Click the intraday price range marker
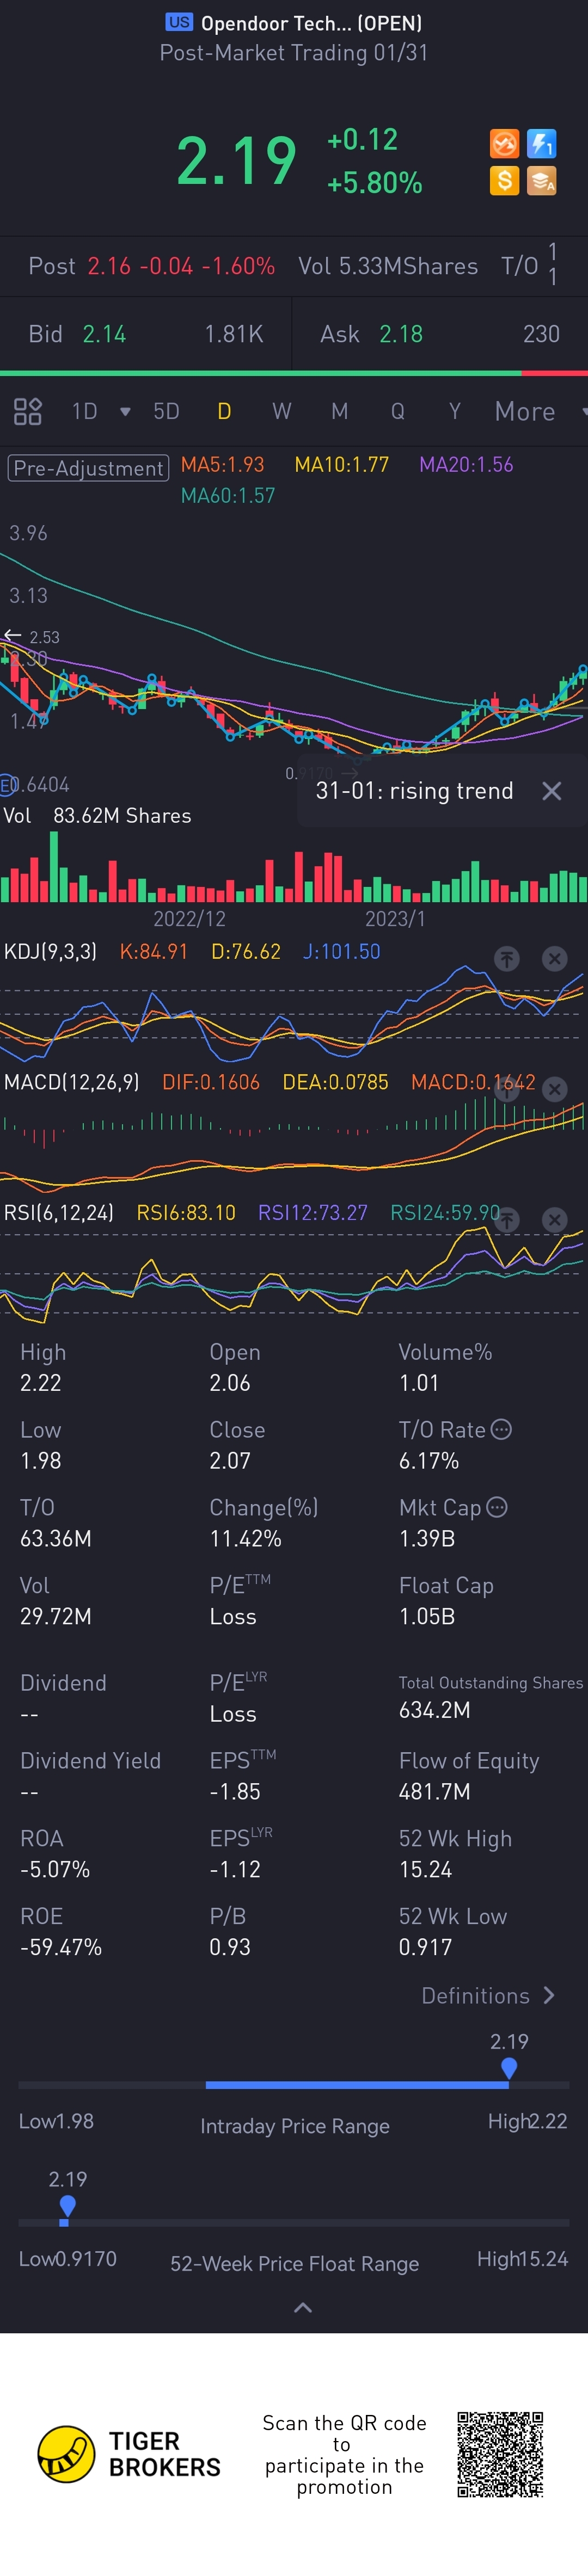The image size is (588, 2576). pyautogui.click(x=509, y=2069)
